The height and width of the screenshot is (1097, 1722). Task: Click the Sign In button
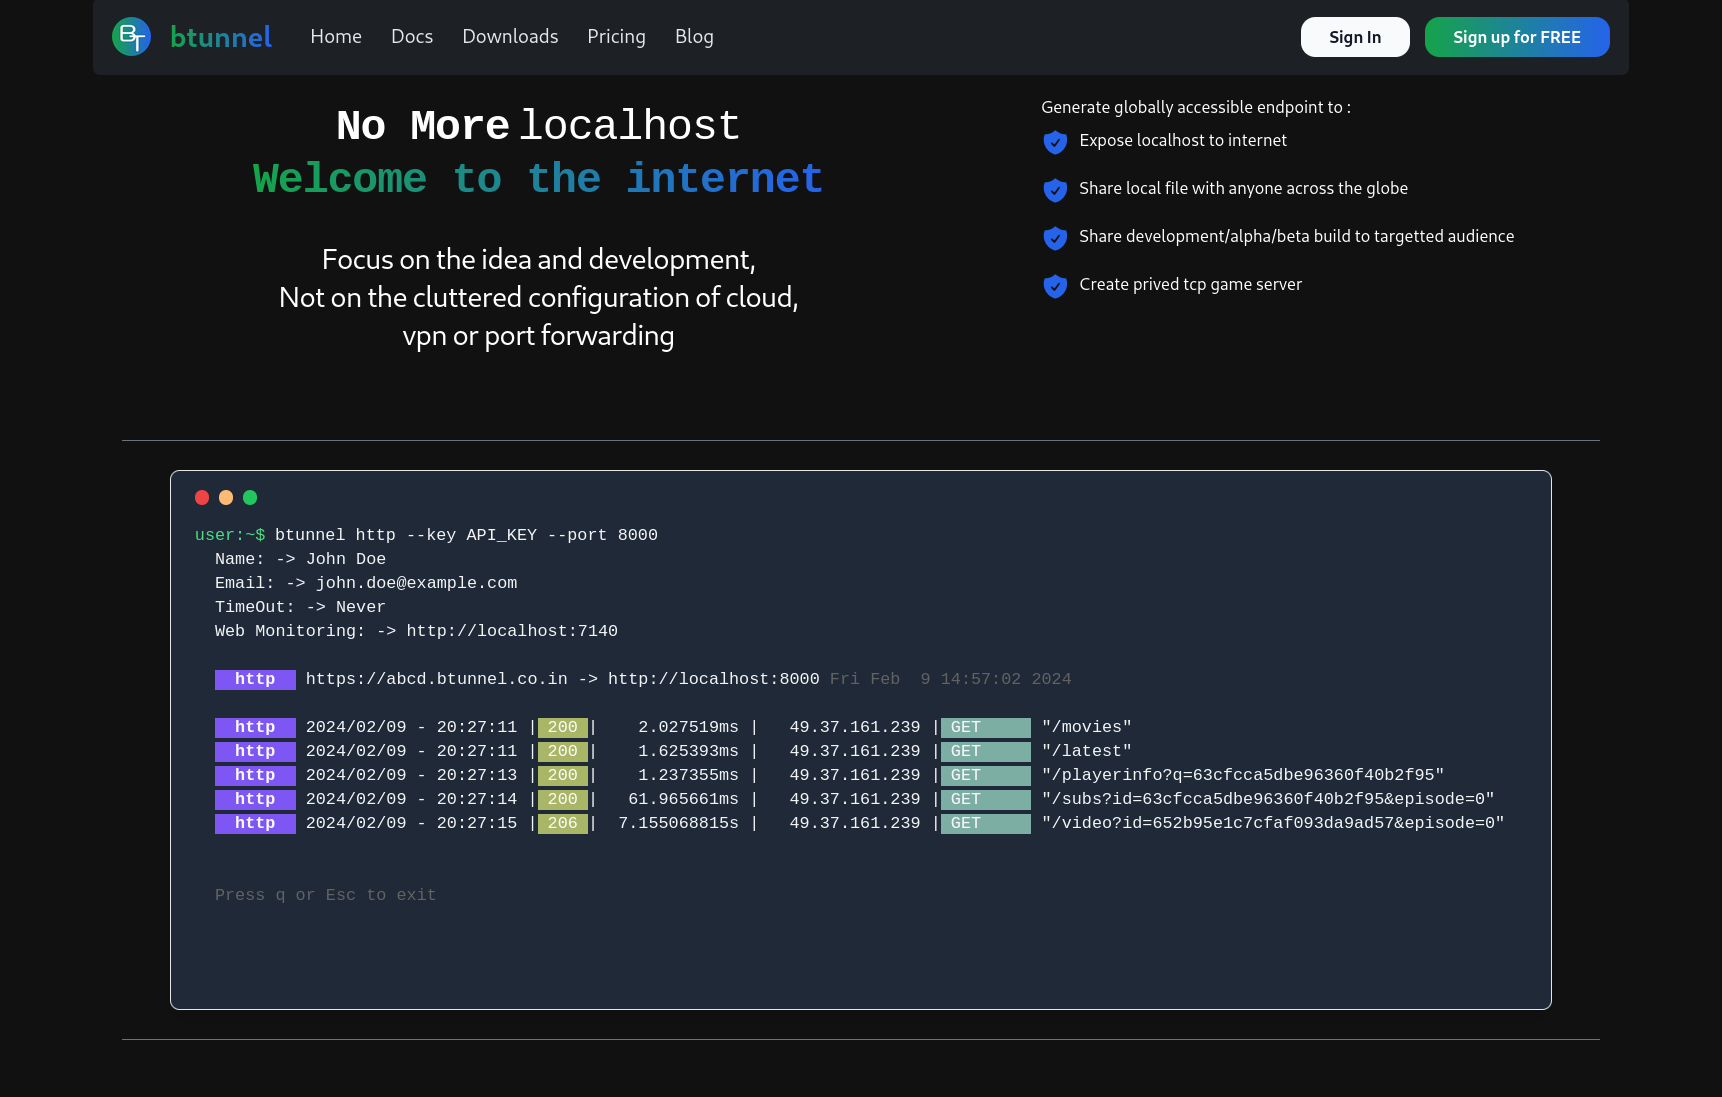[x=1355, y=37]
